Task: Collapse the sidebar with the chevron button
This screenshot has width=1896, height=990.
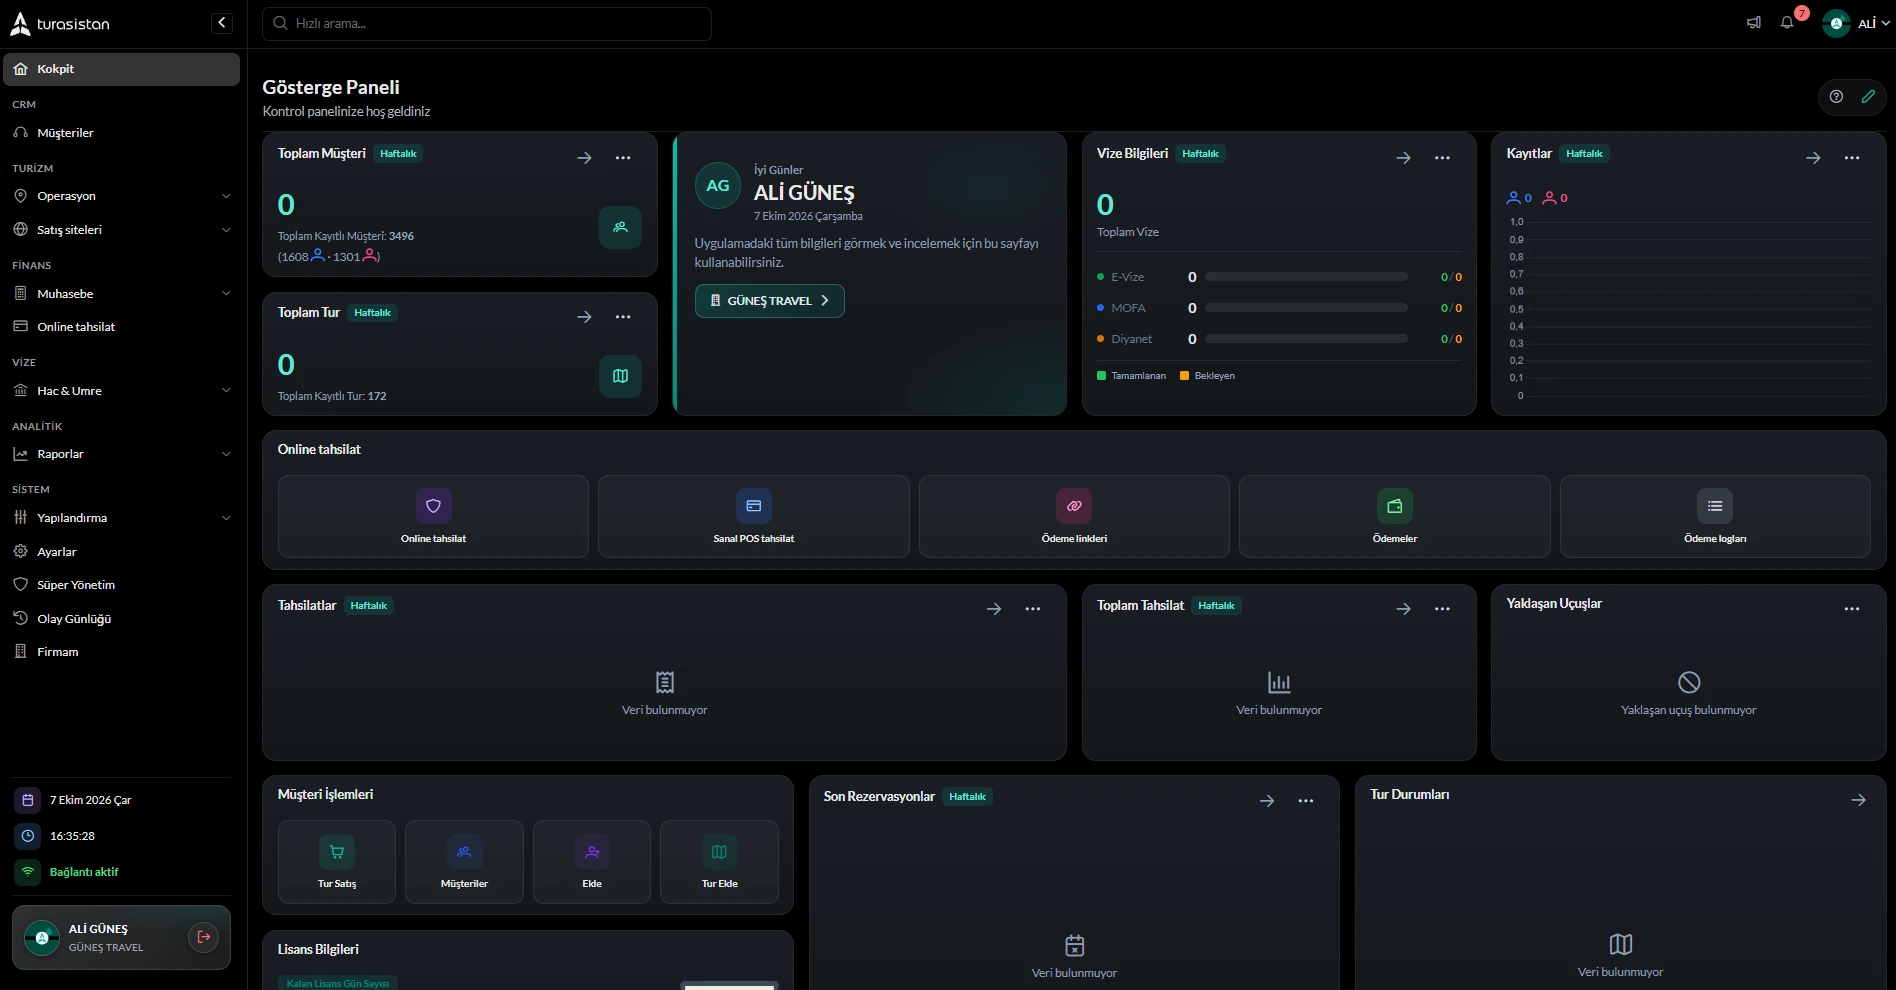Action: pos(222,23)
